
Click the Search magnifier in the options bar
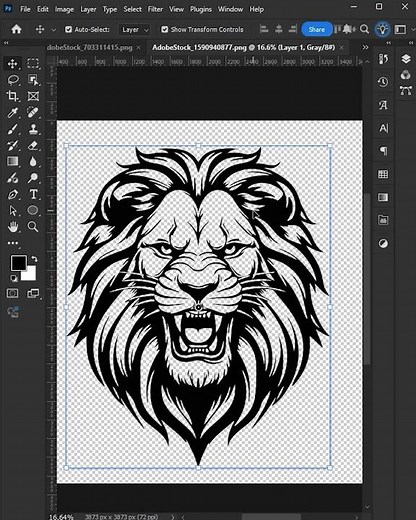[365, 29]
